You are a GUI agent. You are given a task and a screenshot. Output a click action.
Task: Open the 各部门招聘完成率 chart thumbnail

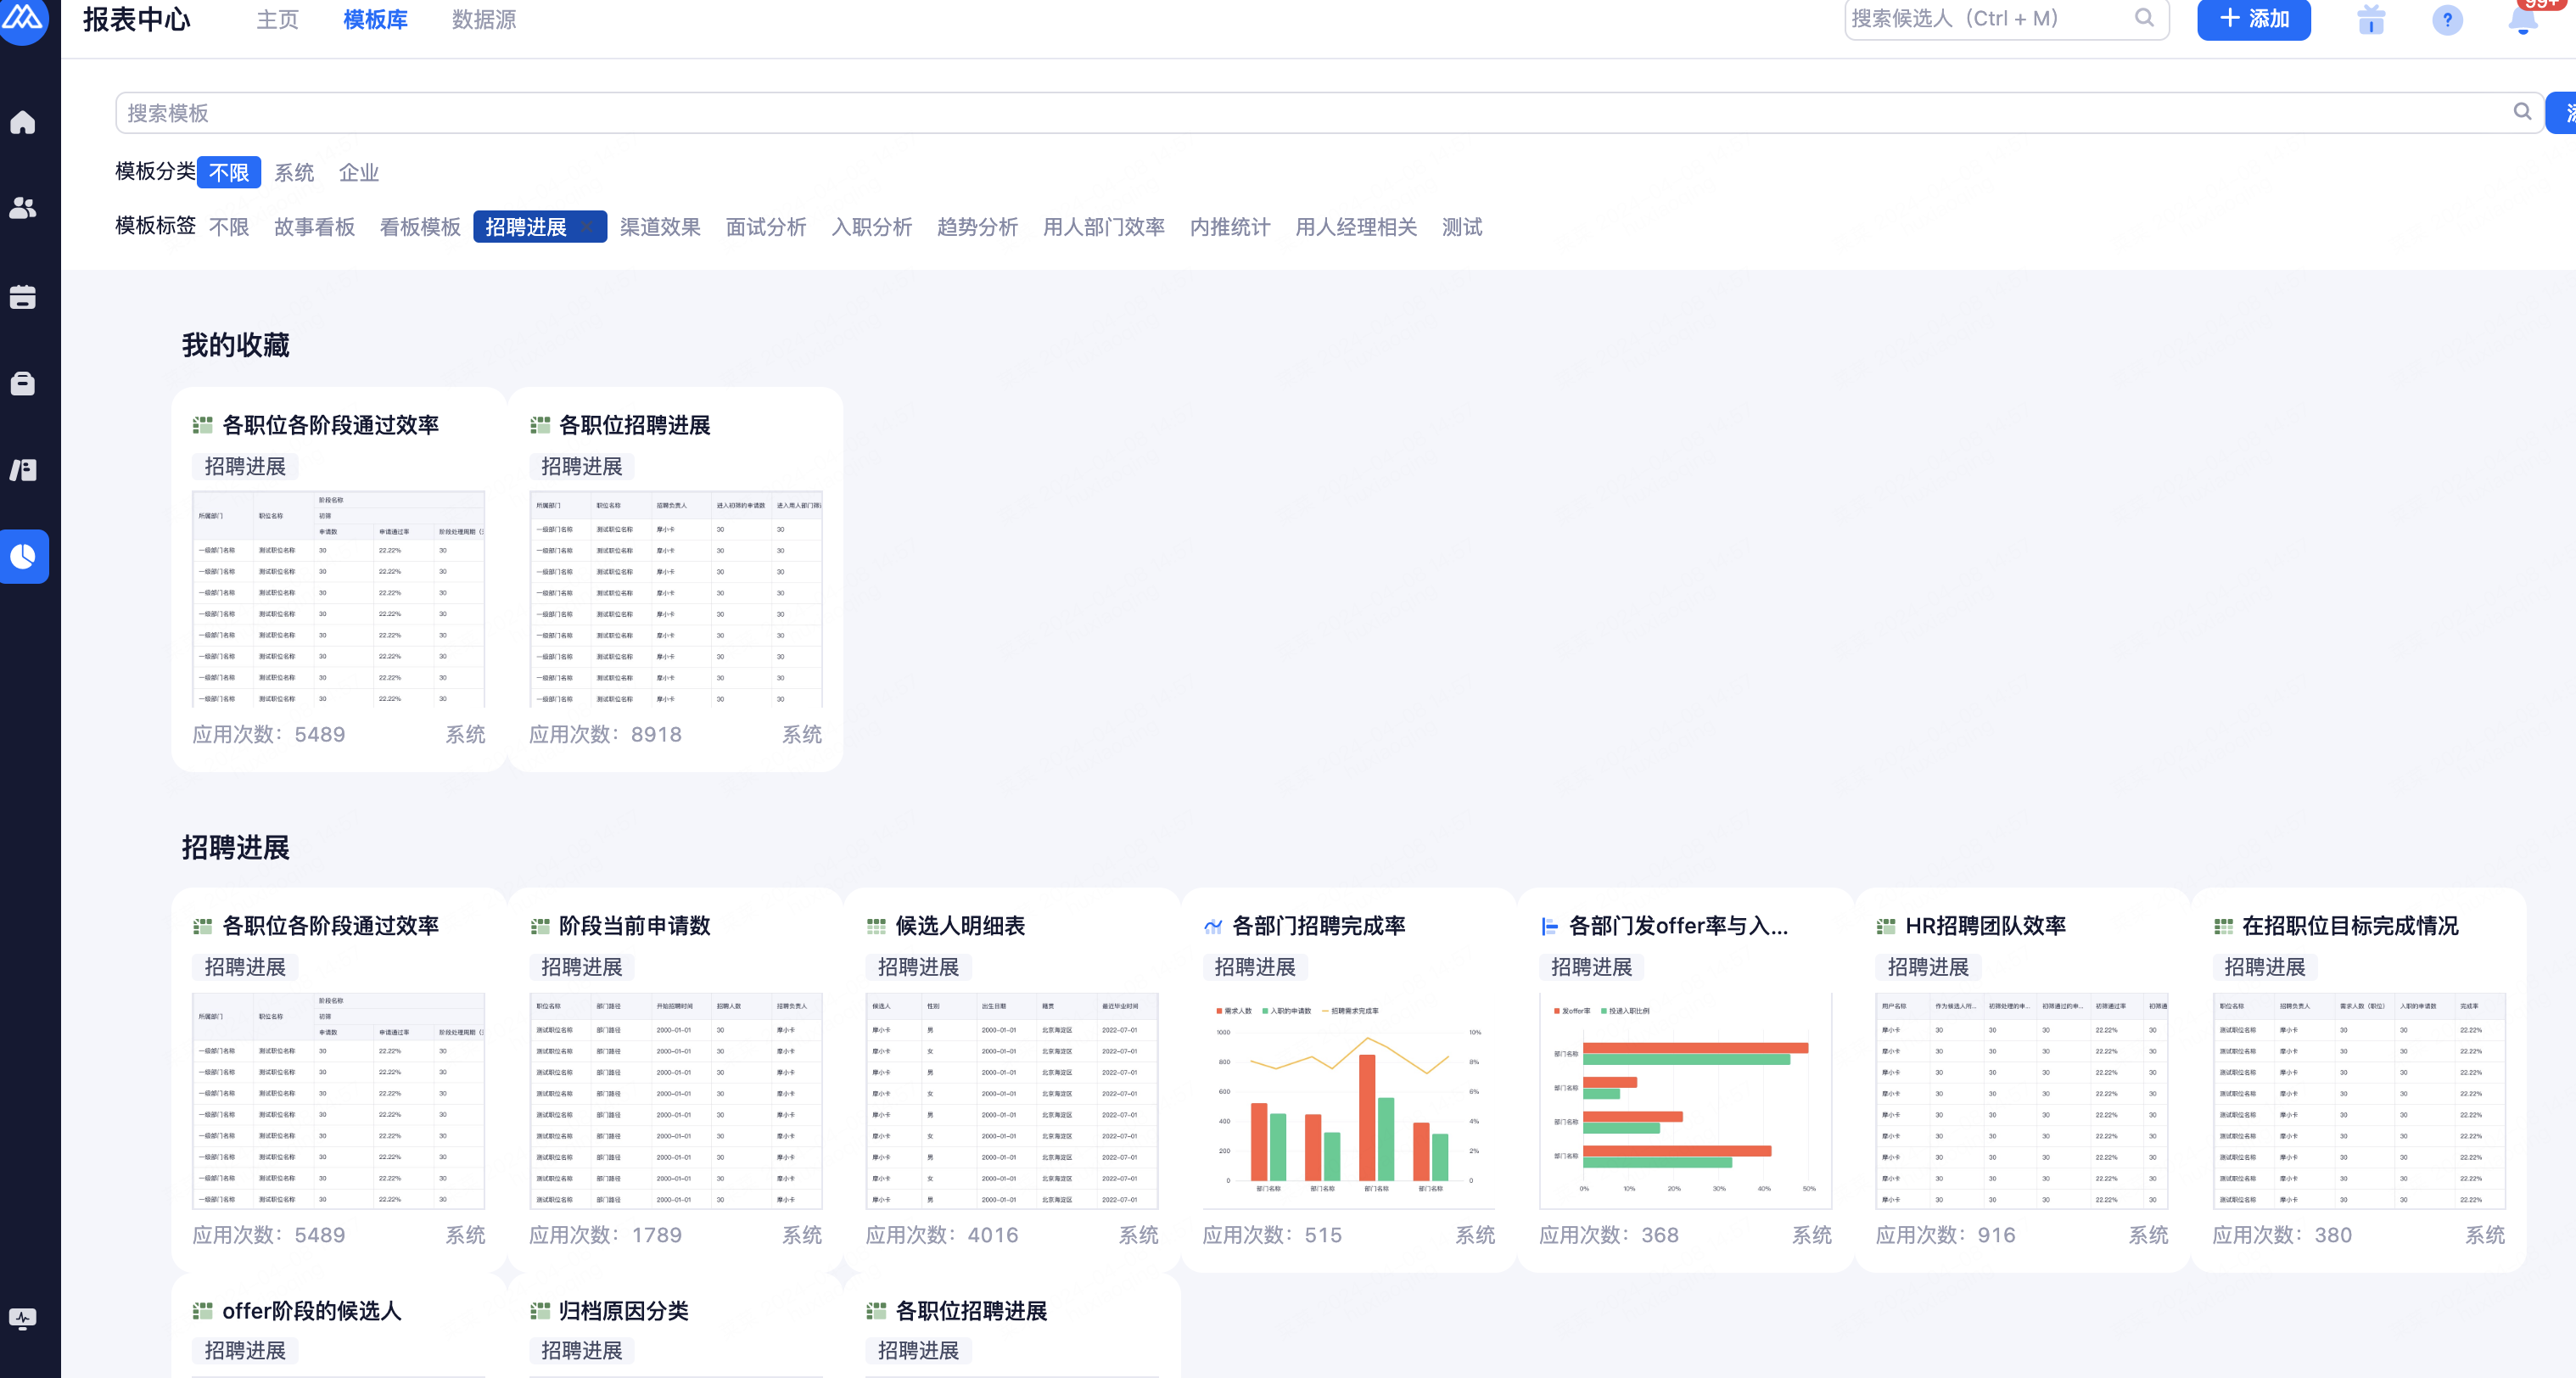(x=1349, y=1100)
